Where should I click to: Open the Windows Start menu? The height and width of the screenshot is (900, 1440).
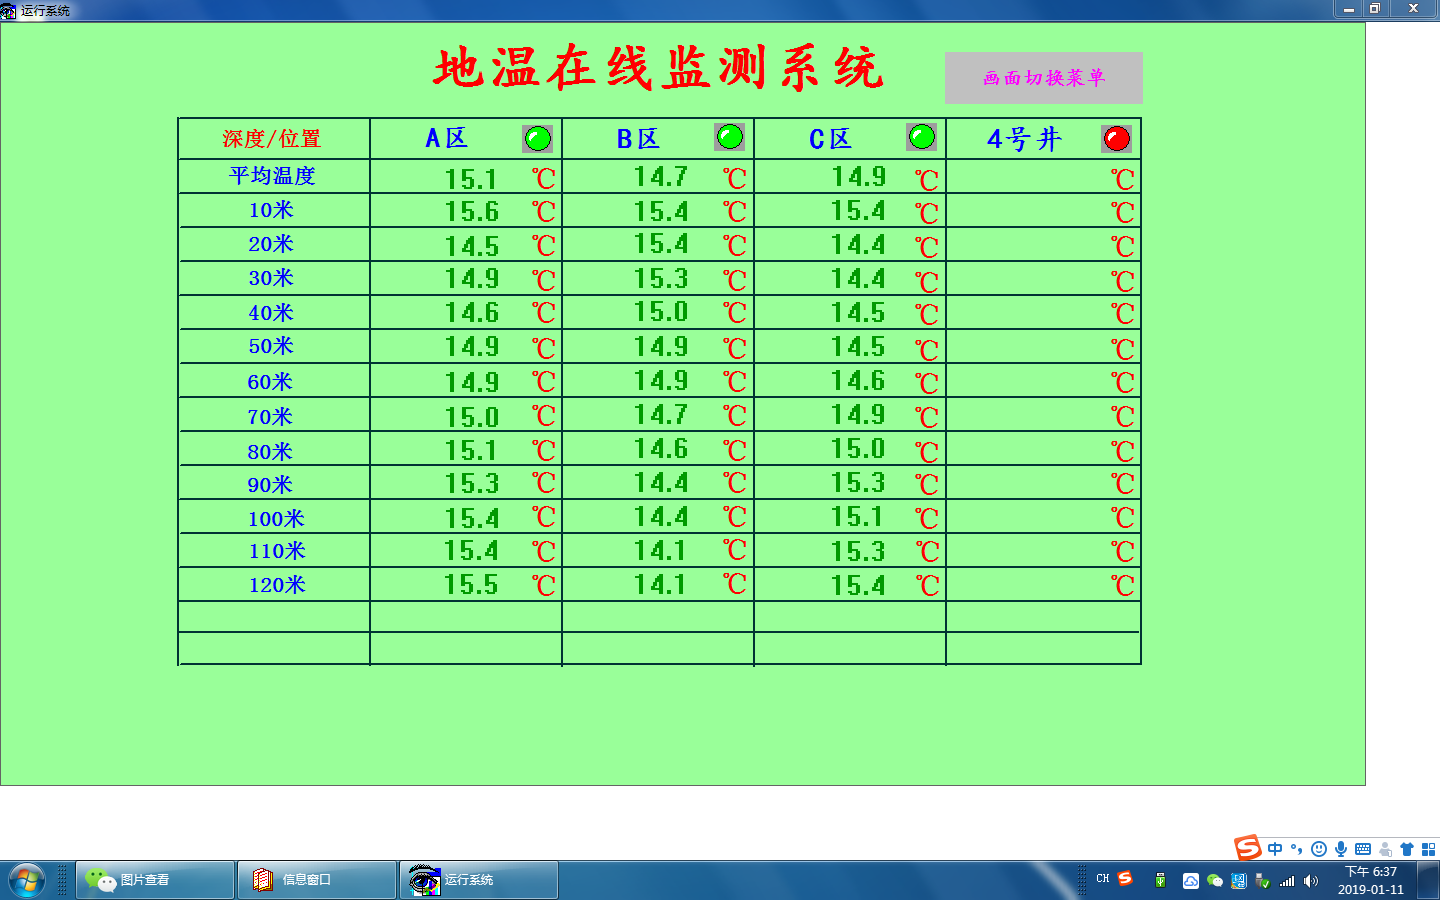tap(27, 880)
